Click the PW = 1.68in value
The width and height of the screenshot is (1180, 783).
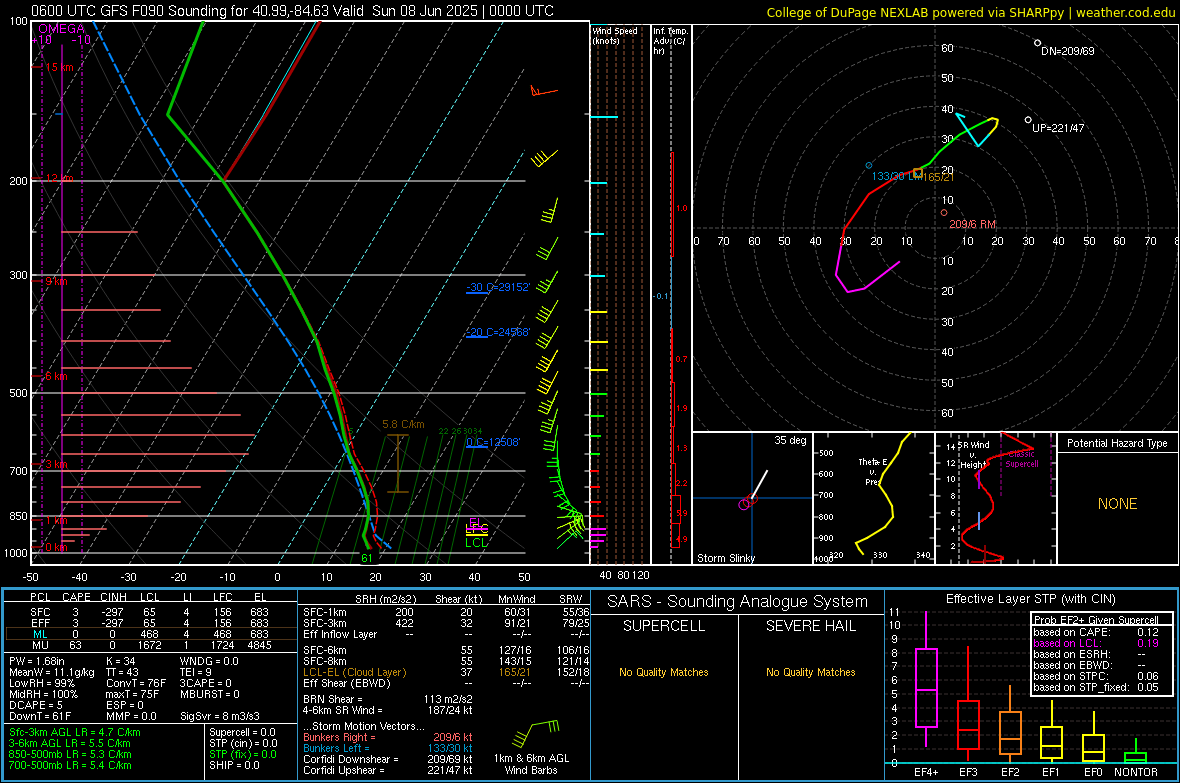pos(37,661)
